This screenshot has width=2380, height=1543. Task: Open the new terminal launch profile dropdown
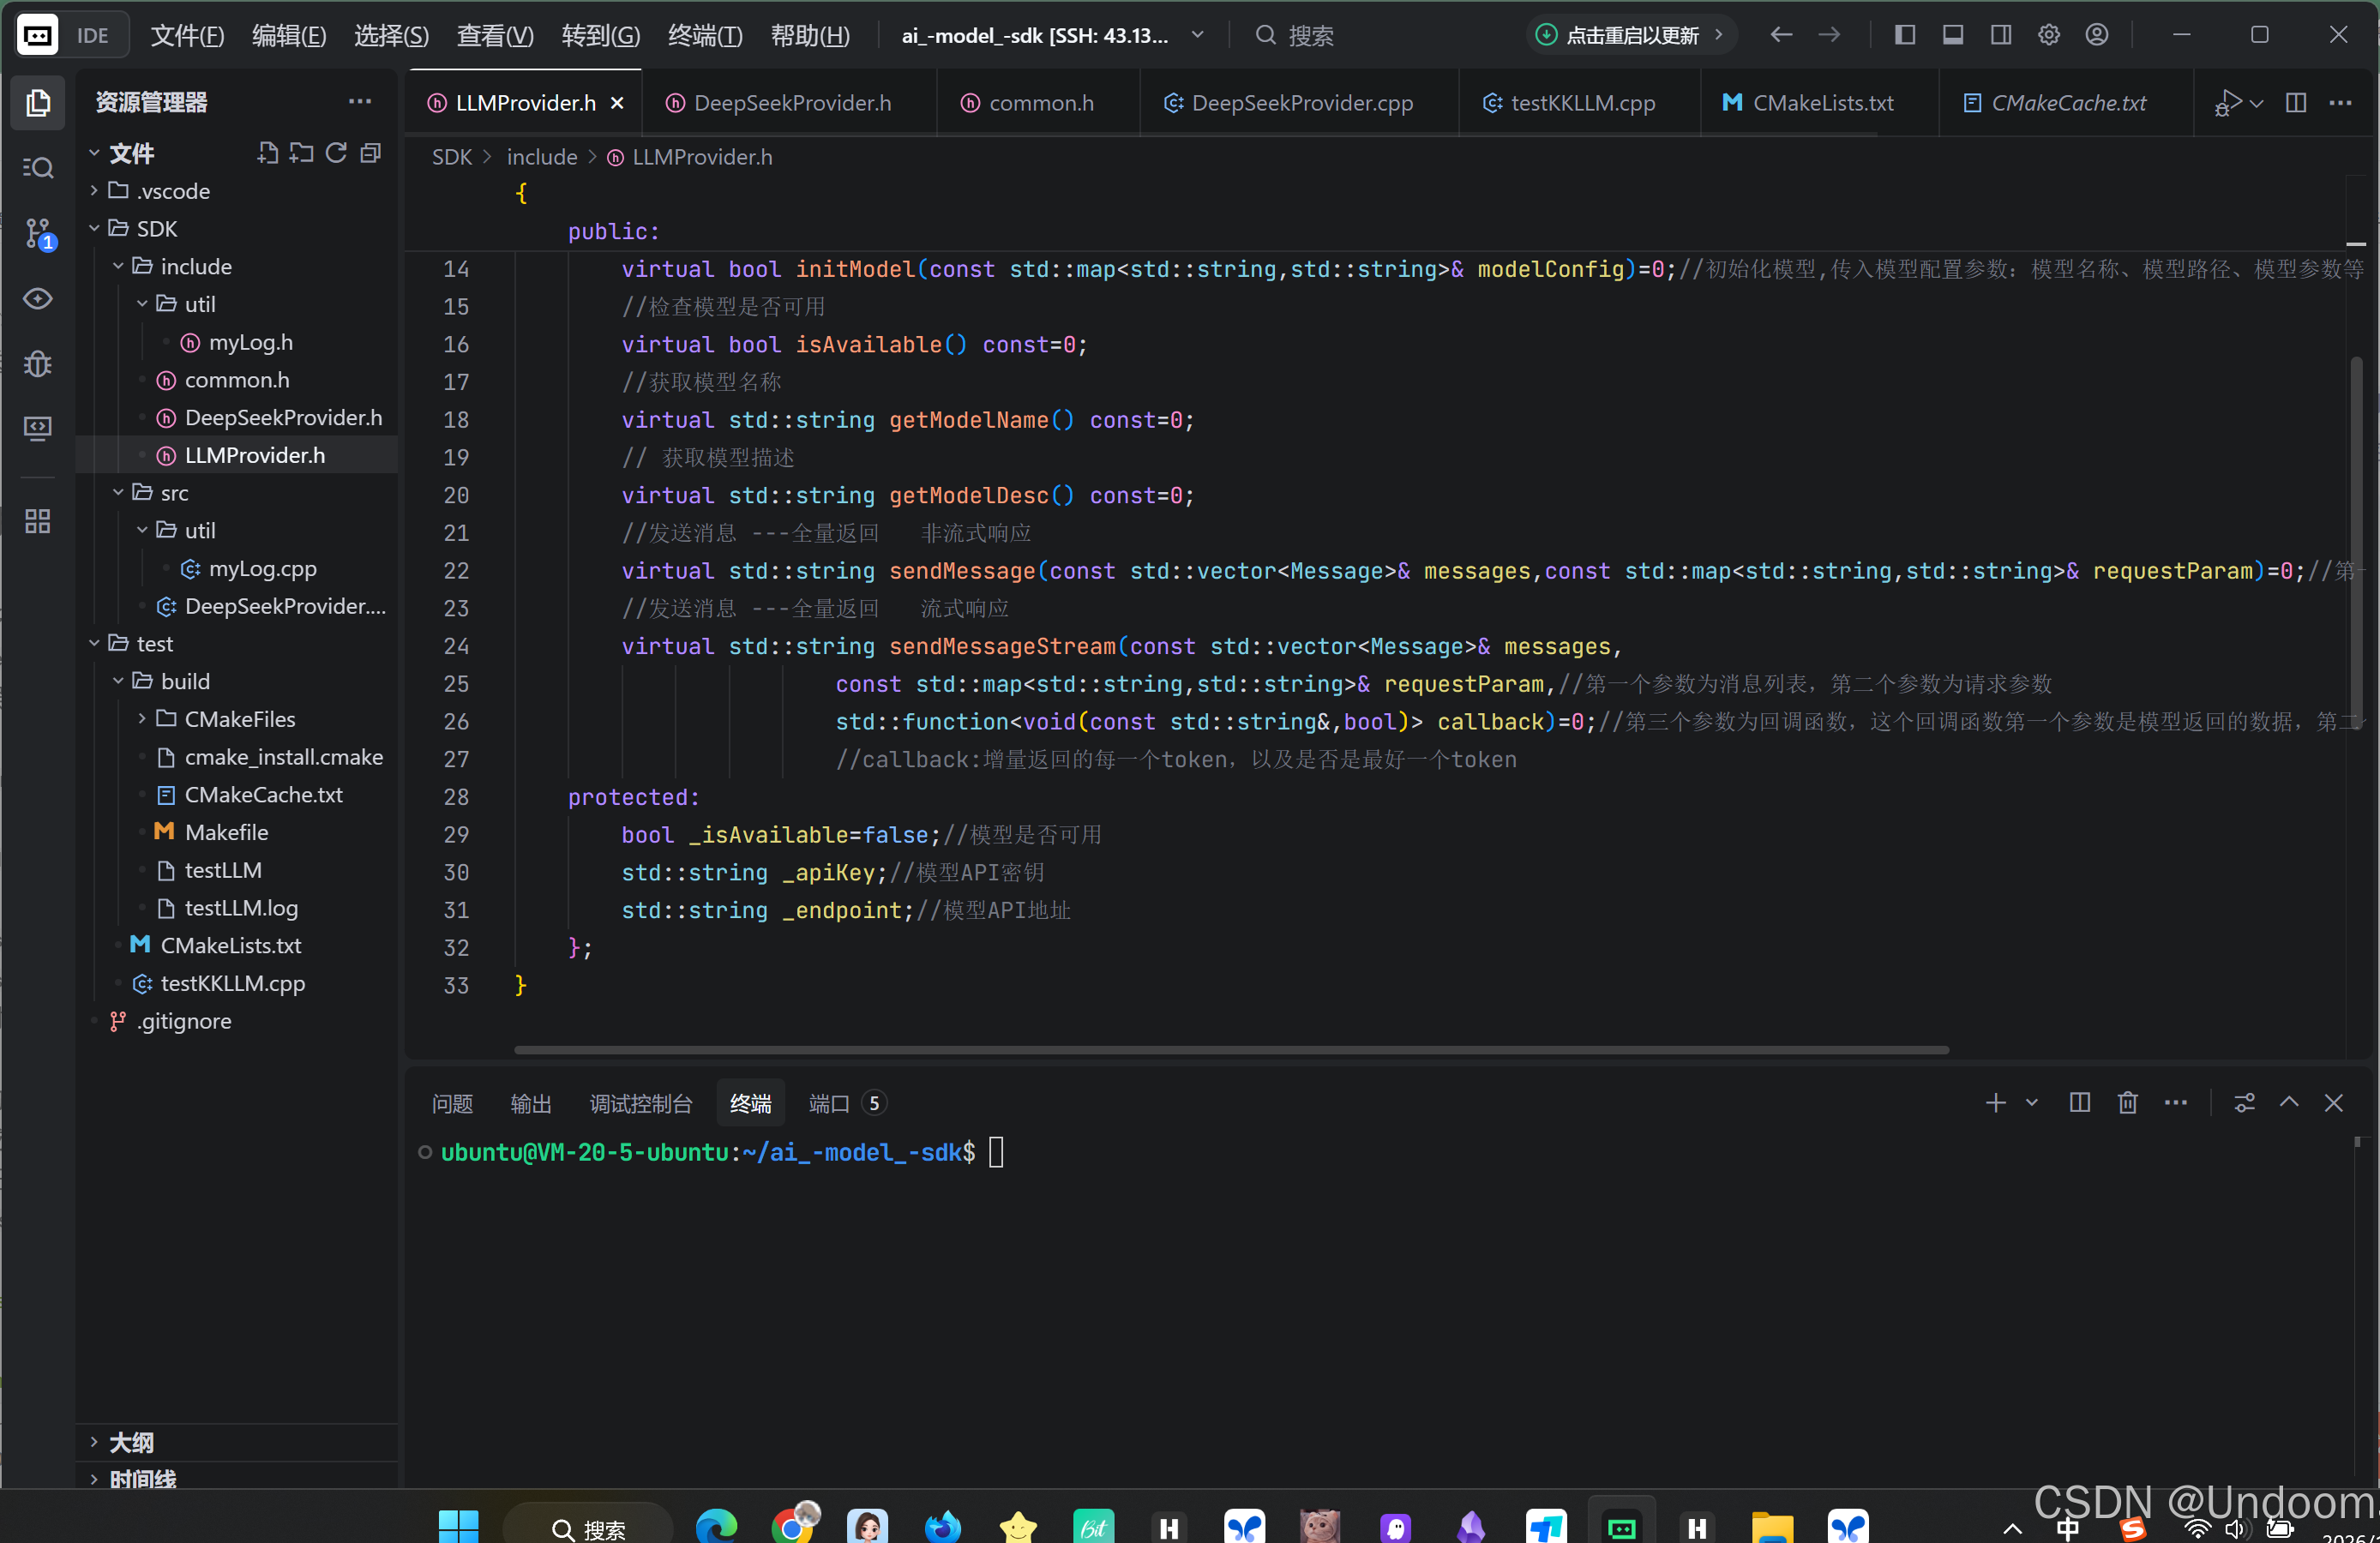point(2031,1102)
